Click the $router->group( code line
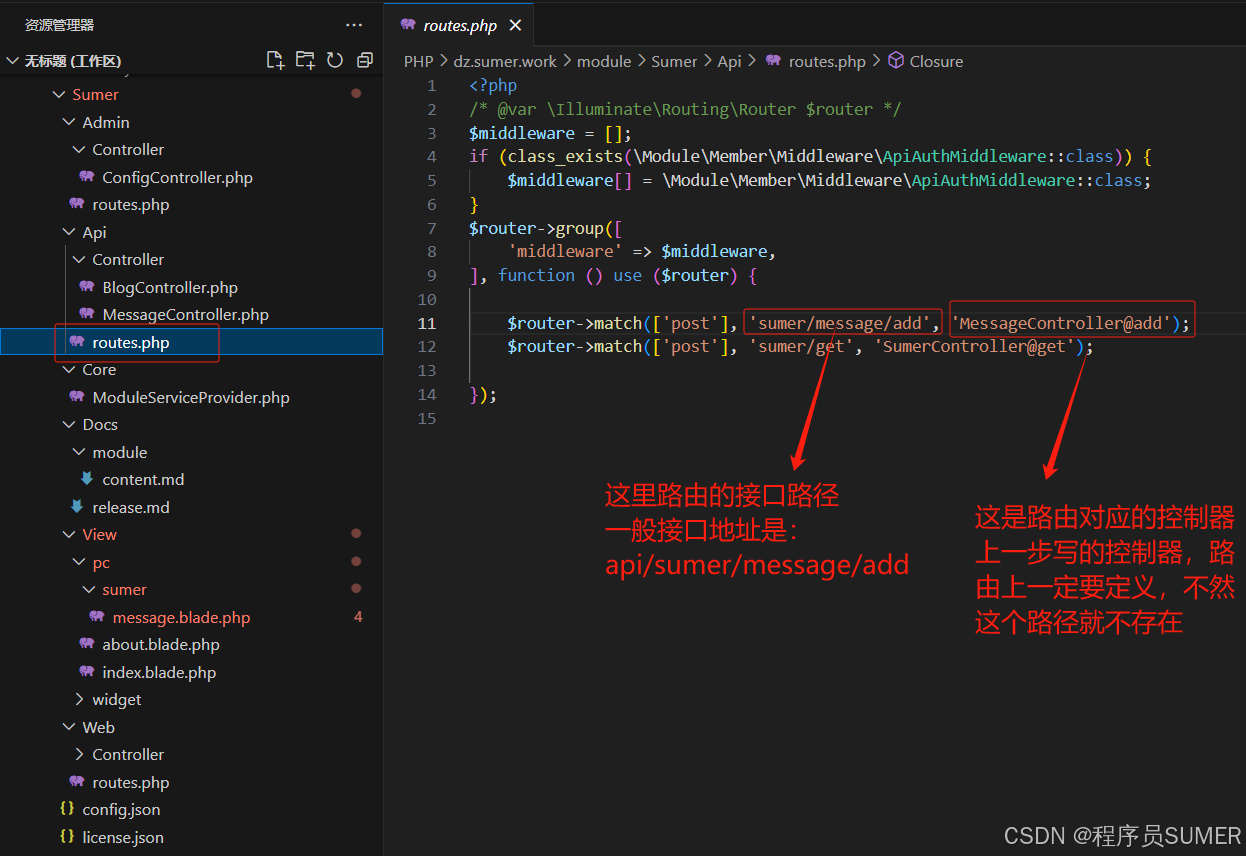The image size is (1246, 856). click(546, 228)
